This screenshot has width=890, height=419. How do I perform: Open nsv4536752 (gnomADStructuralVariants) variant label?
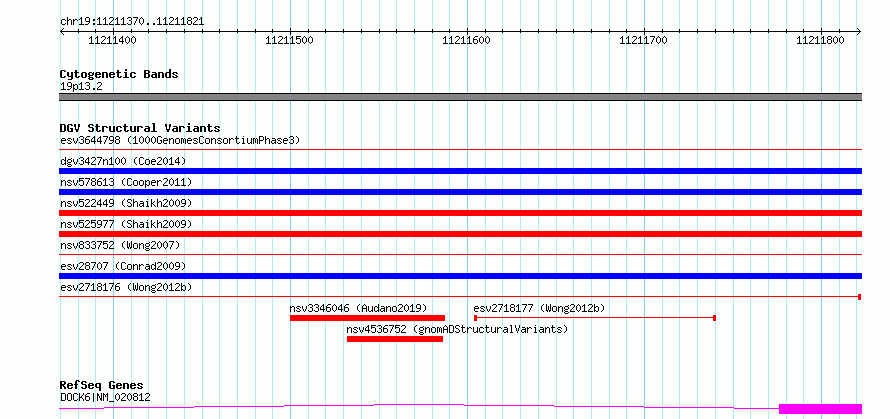click(x=457, y=329)
